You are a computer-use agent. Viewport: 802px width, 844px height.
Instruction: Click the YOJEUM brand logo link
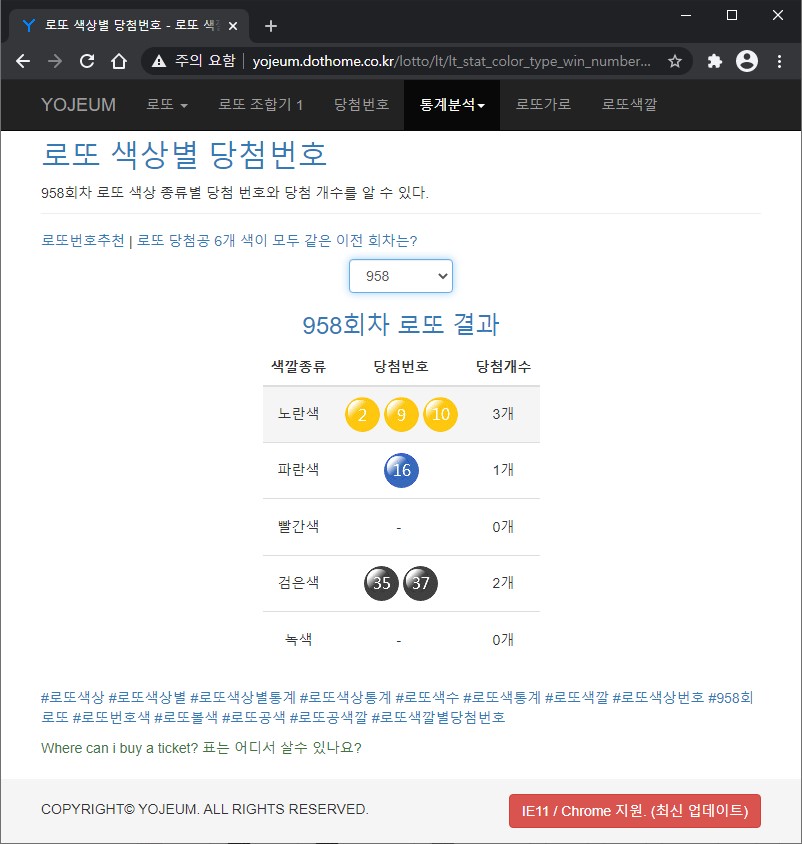pos(79,104)
